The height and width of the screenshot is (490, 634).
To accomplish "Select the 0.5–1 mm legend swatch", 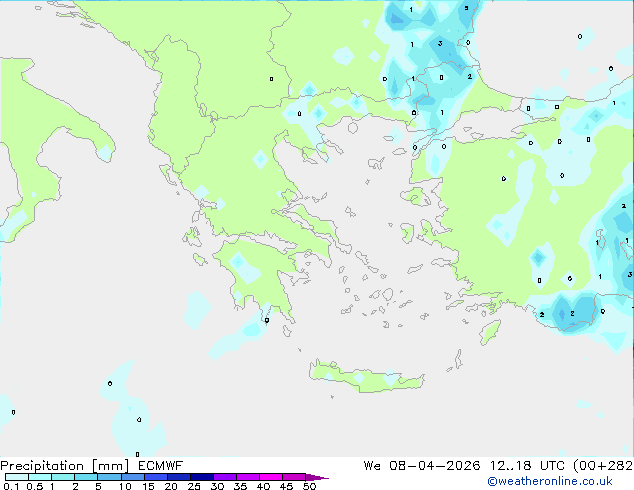I will (40, 477).
